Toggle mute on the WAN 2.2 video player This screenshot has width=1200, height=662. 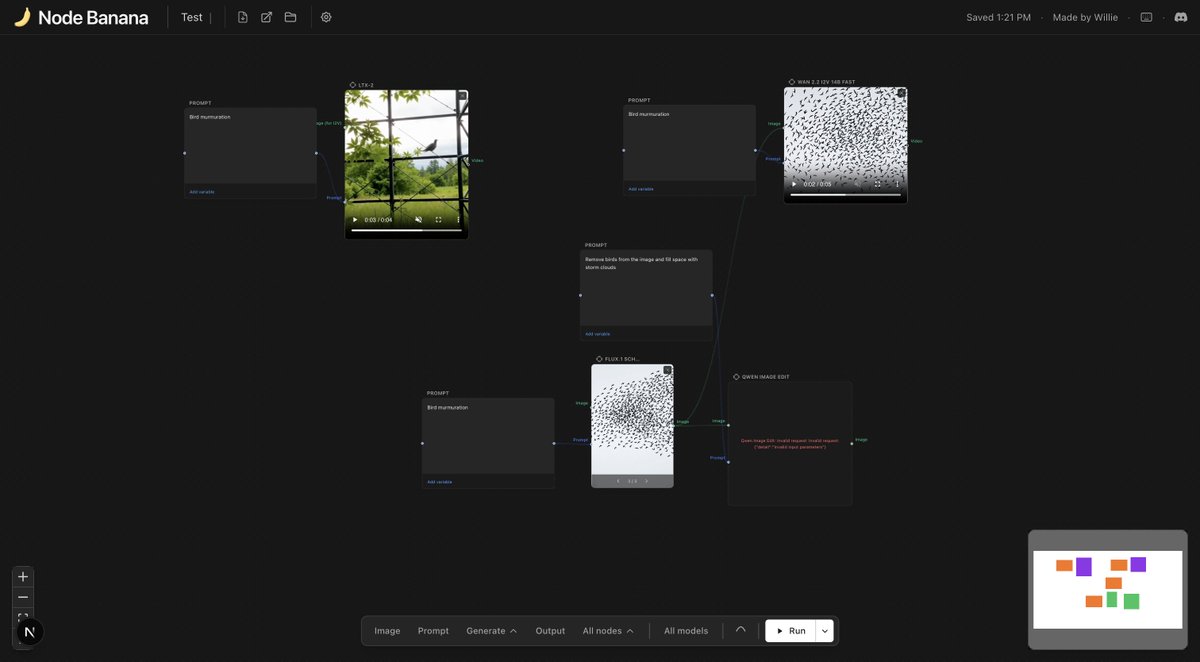pyautogui.click(x=857, y=183)
